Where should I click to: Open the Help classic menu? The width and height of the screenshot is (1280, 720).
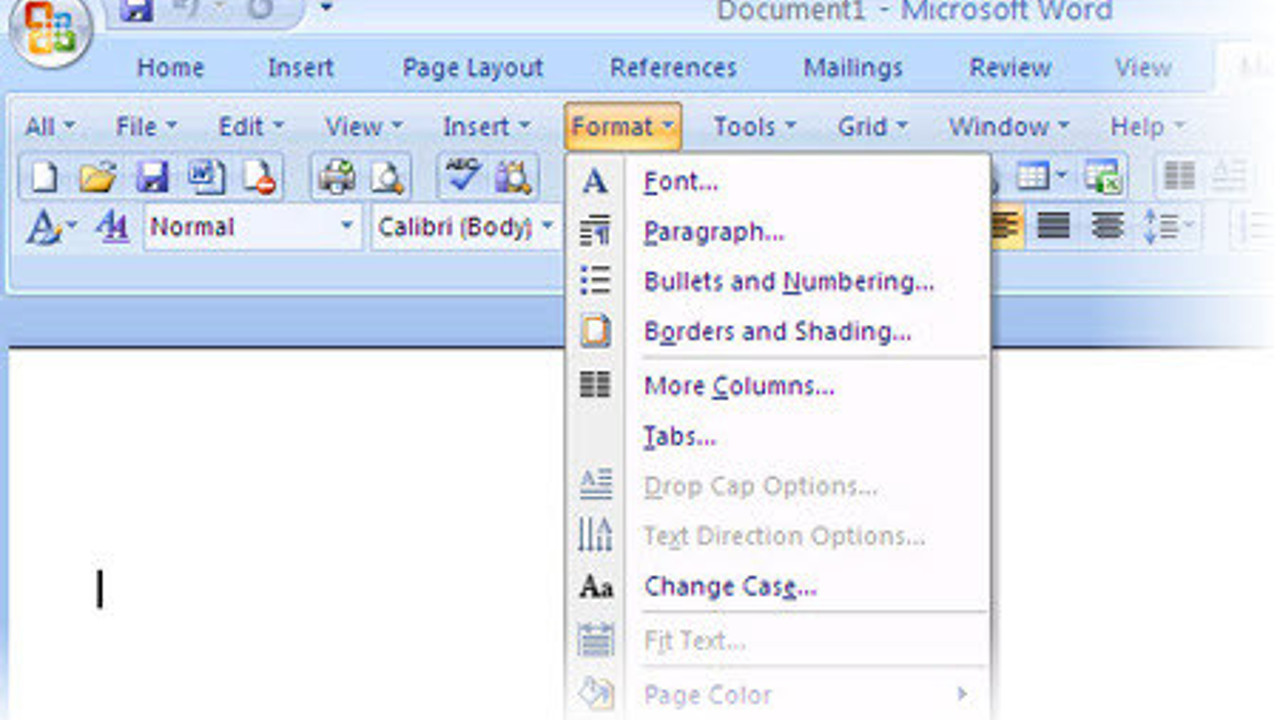[x=1147, y=127]
